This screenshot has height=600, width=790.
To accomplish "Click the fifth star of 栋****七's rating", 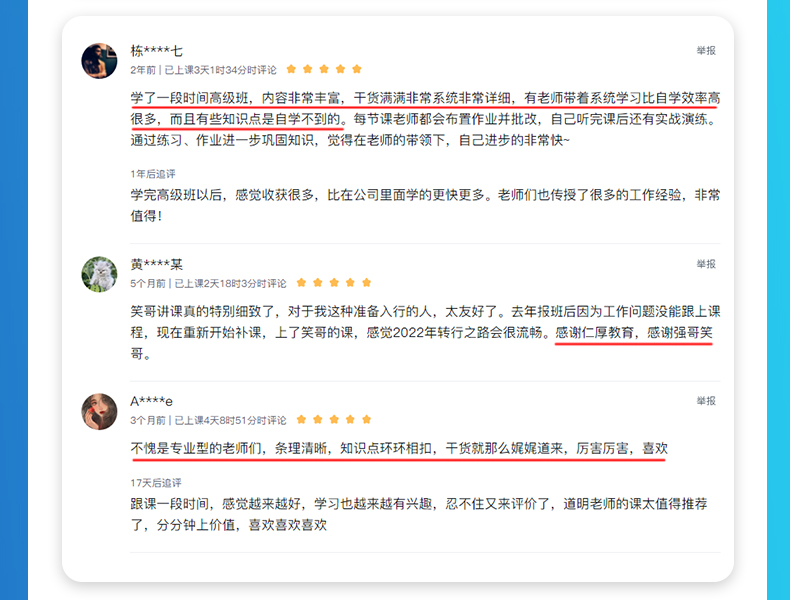I will [357, 69].
